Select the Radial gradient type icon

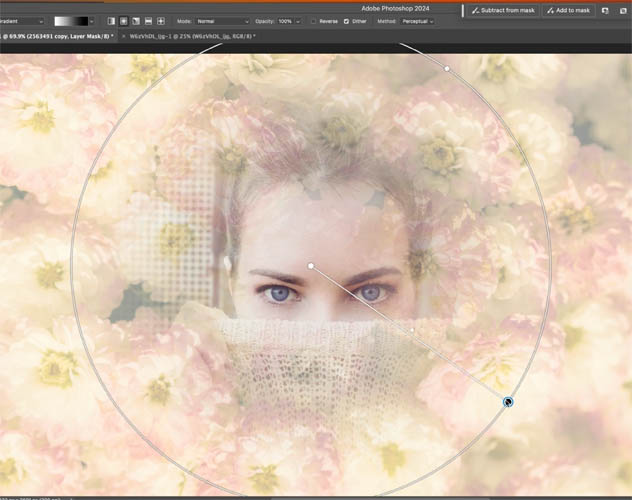click(x=124, y=21)
